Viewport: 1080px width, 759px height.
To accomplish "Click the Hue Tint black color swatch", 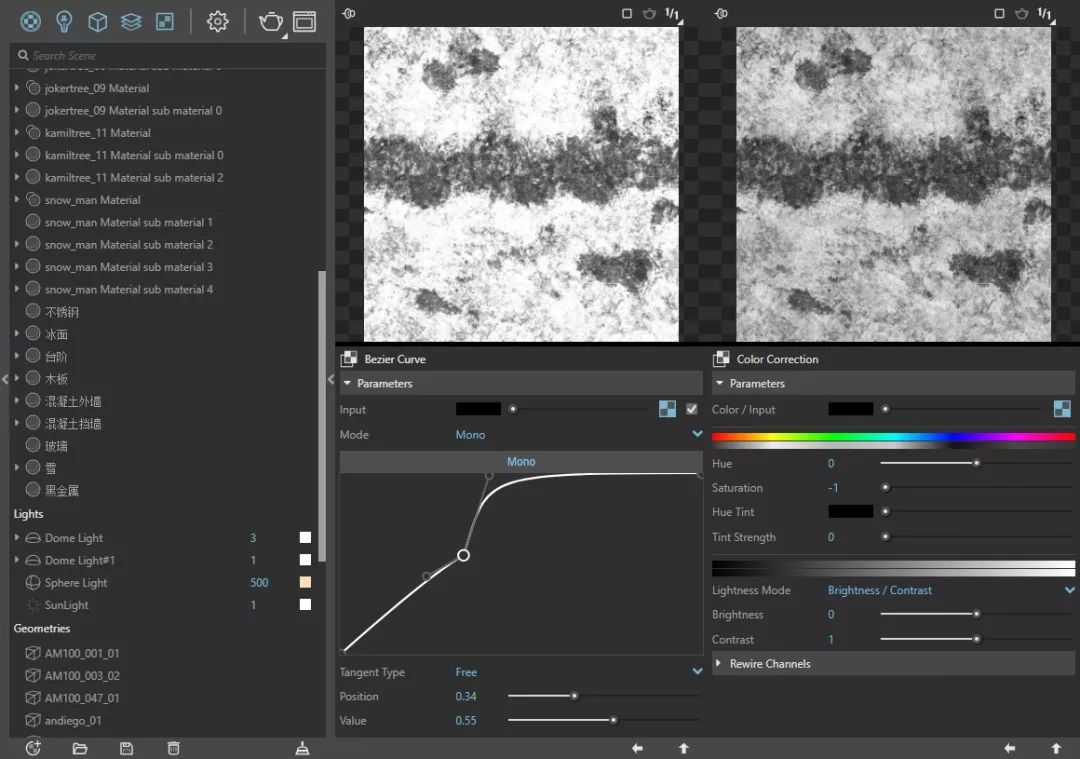I will coord(850,512).
